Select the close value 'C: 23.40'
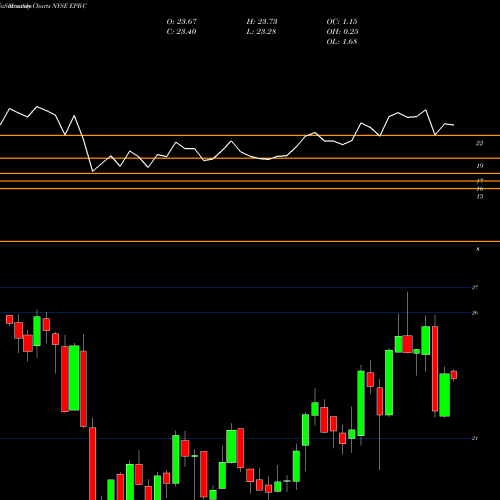500x500 pixels. click(x=181, y=32)
